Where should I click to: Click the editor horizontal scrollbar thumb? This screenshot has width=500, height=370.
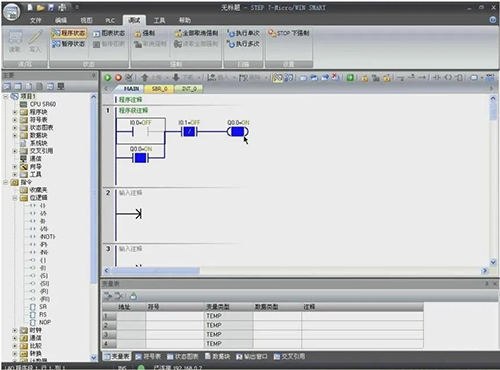(155, 271)
